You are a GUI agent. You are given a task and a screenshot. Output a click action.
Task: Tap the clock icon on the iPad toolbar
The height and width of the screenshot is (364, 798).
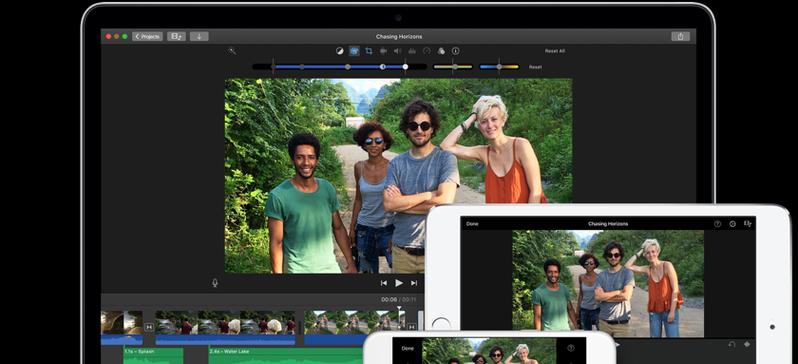click(732, 224)
